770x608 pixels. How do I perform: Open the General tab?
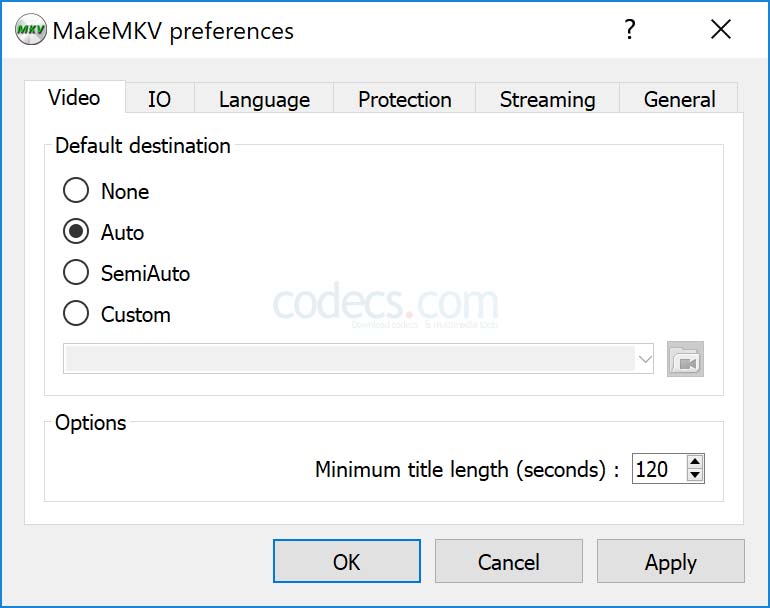click(x=679, y=99)
